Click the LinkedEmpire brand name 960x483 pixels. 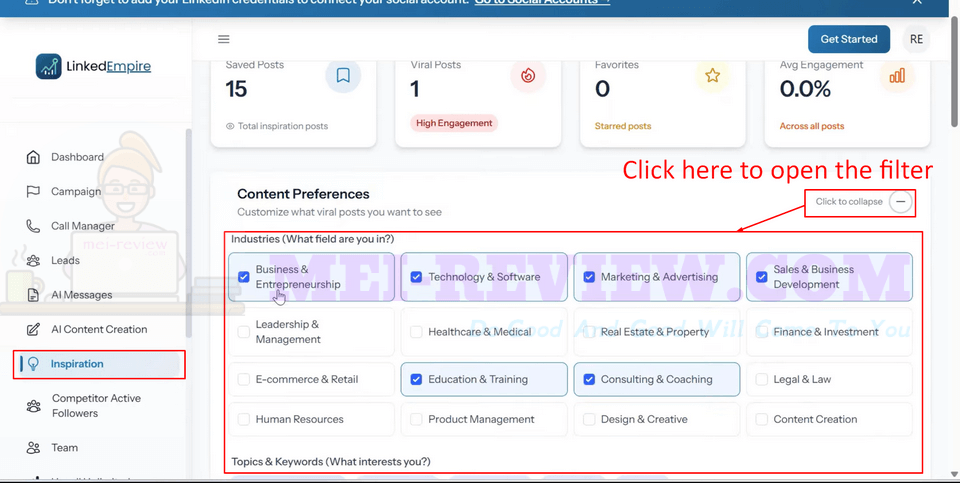coord(108,66)
